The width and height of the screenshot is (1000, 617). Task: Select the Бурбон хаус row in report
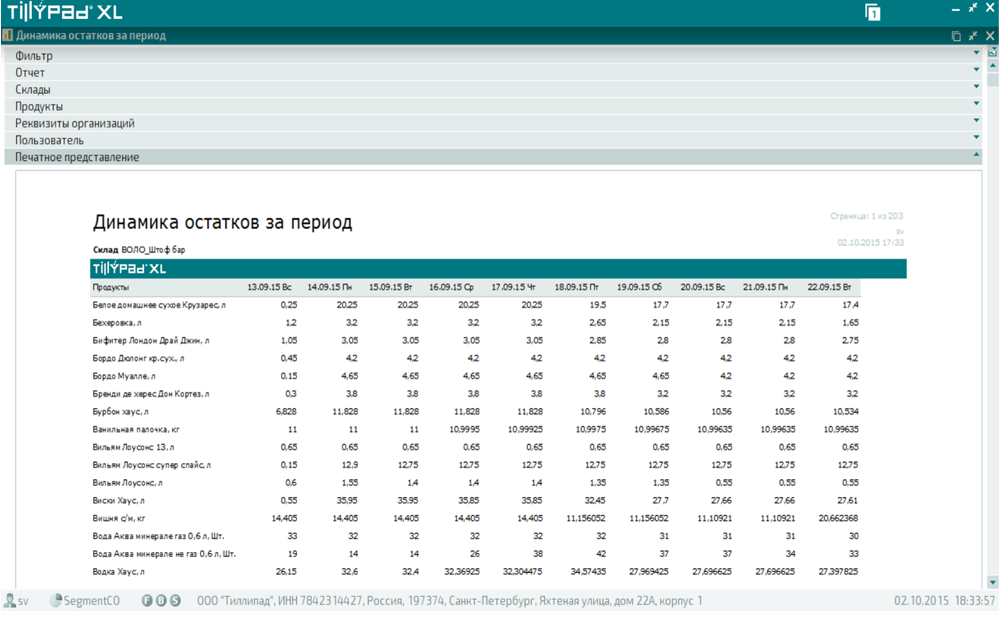point(121,411)
